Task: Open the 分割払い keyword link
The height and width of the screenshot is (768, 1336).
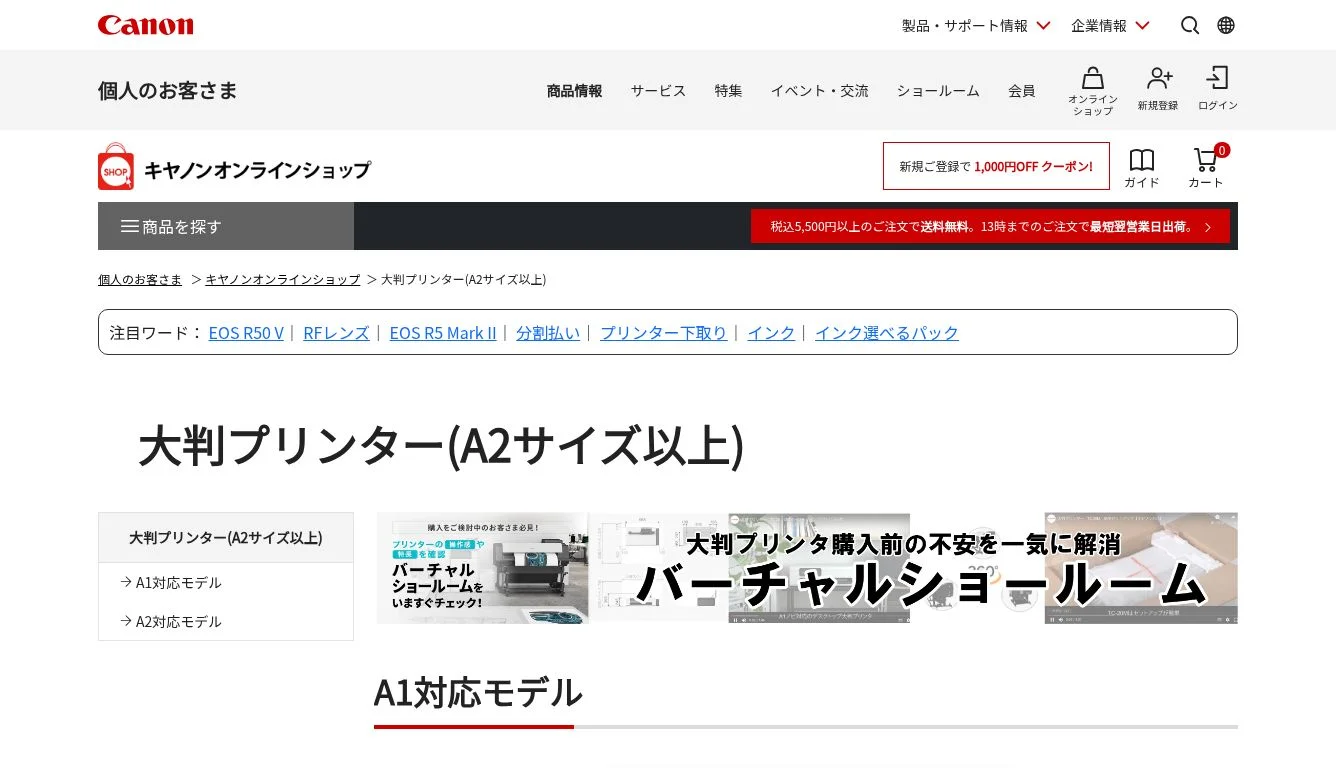Action: point(548,333)
